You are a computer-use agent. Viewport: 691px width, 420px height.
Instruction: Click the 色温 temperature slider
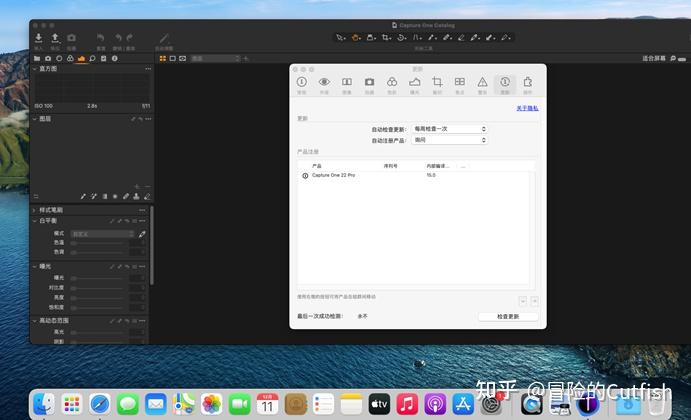(98, 243)
